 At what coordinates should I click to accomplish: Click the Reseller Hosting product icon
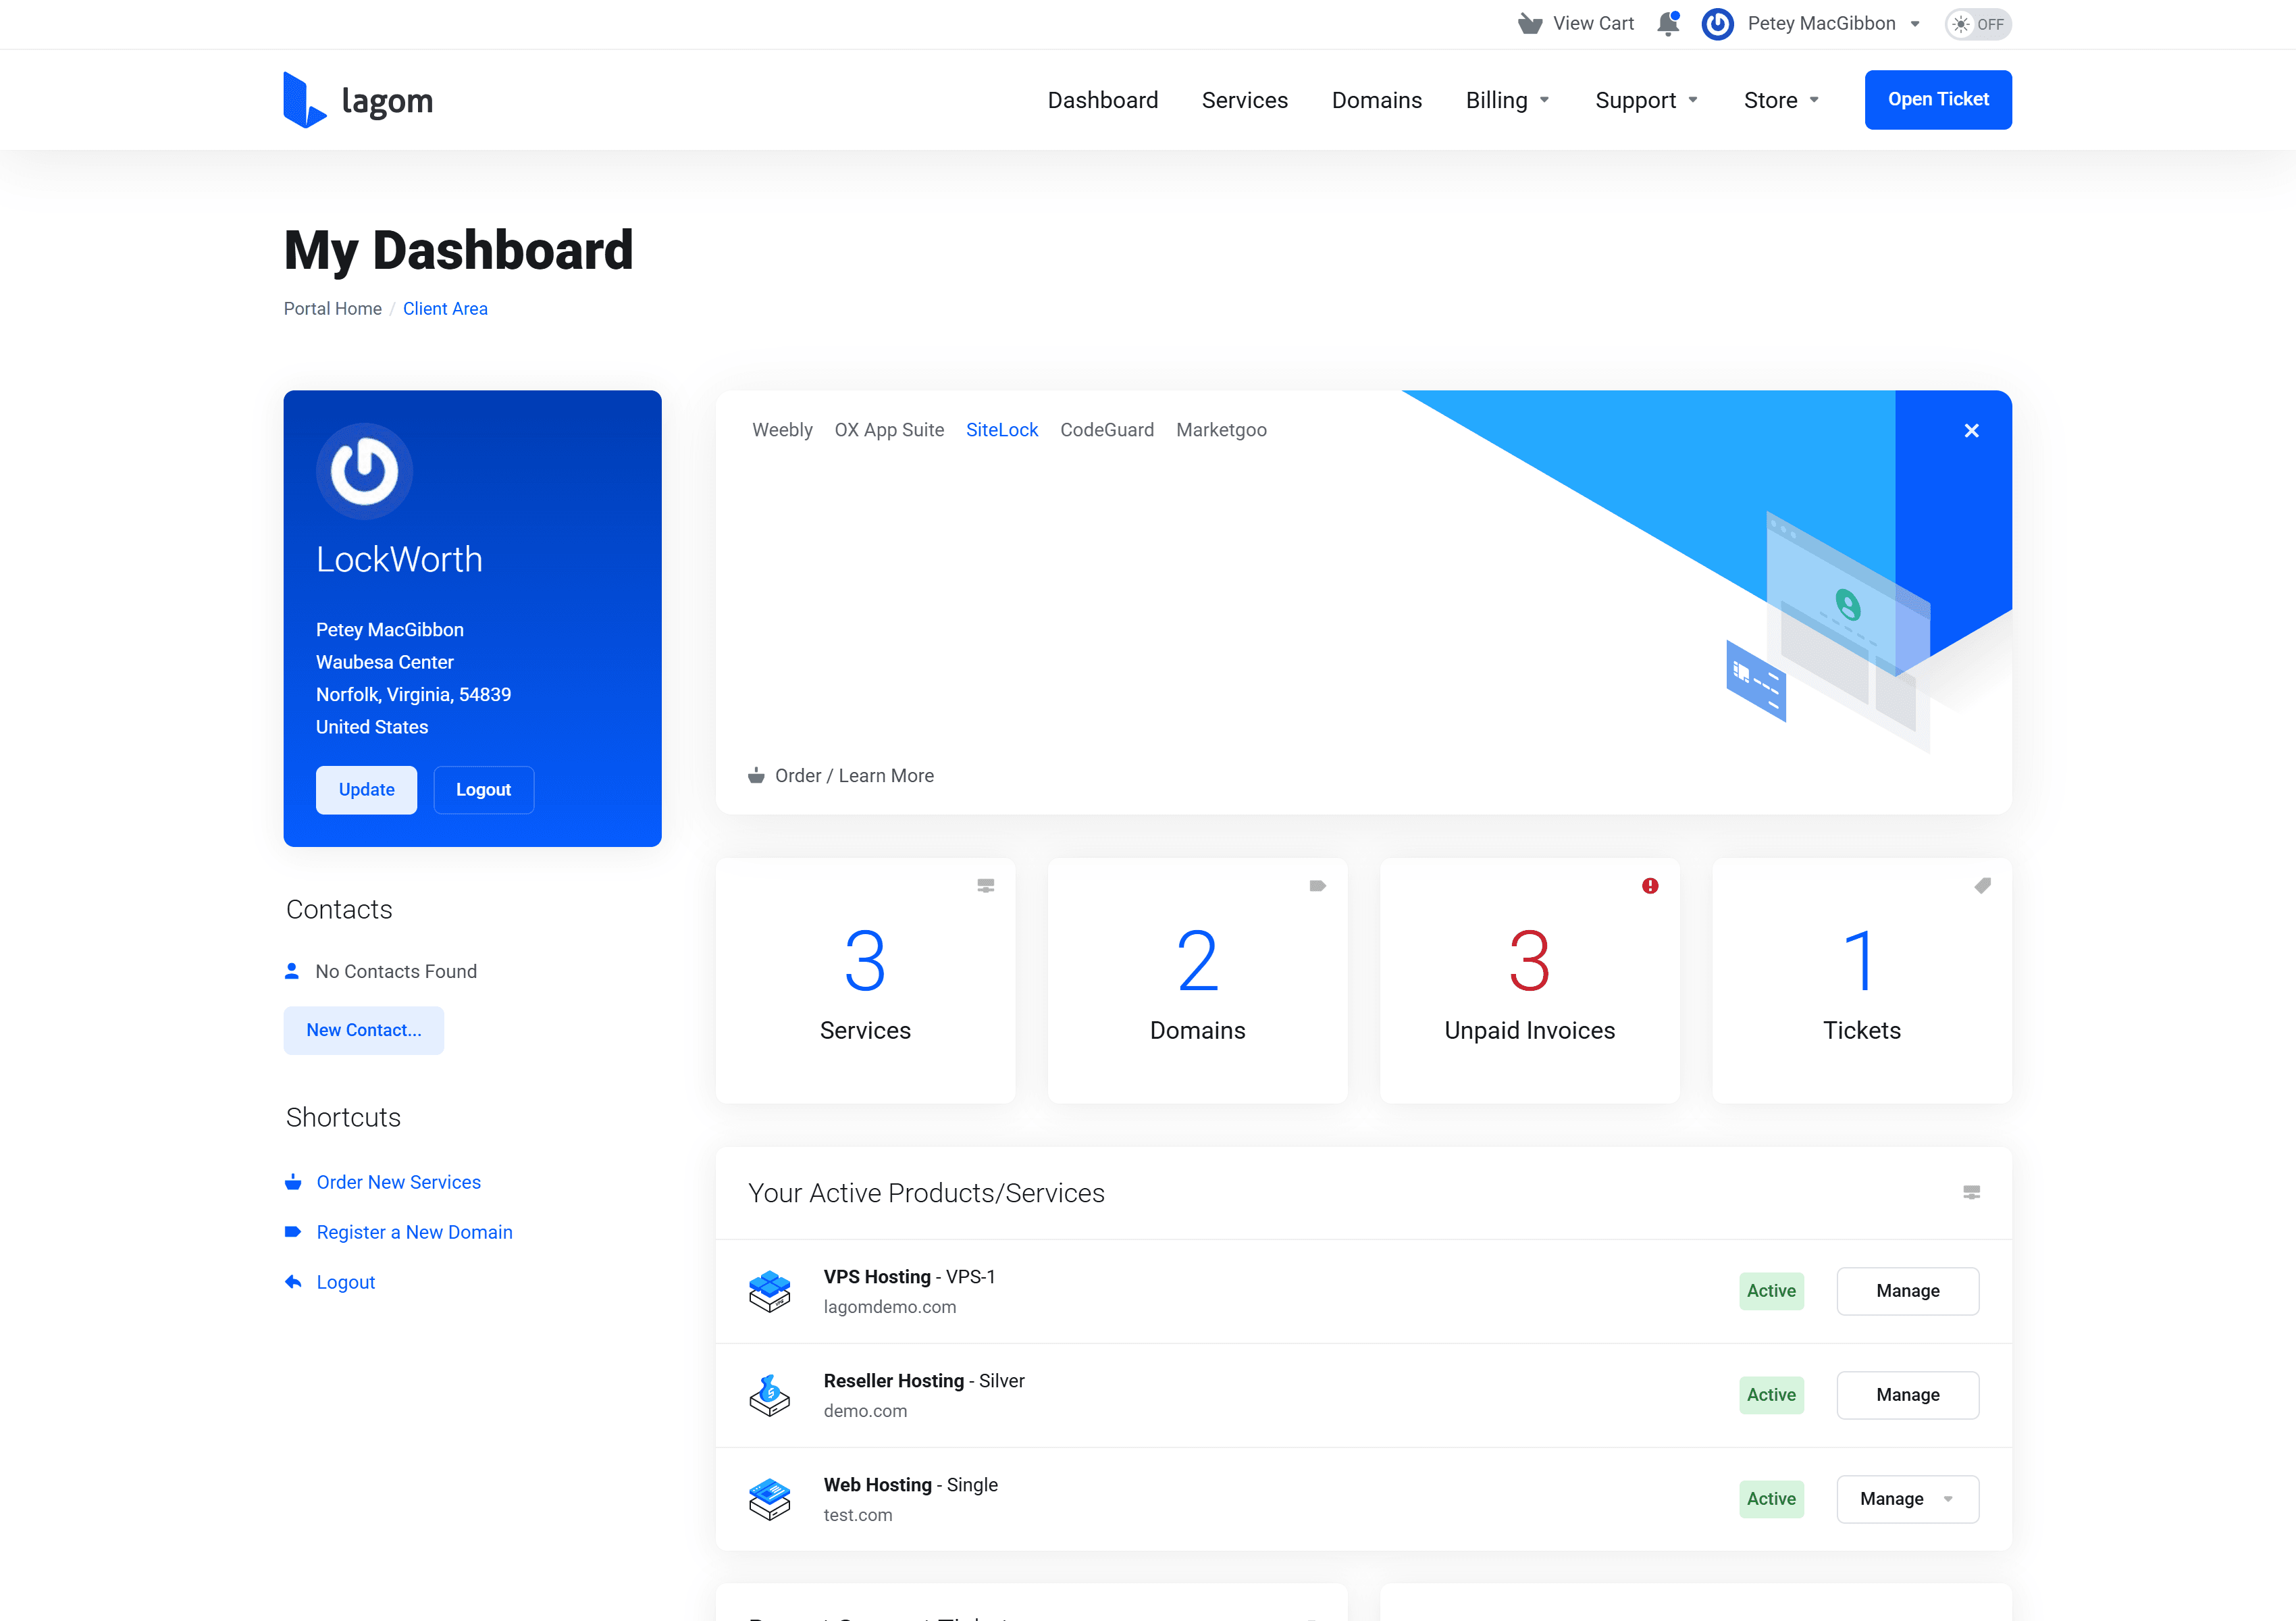769,1395
